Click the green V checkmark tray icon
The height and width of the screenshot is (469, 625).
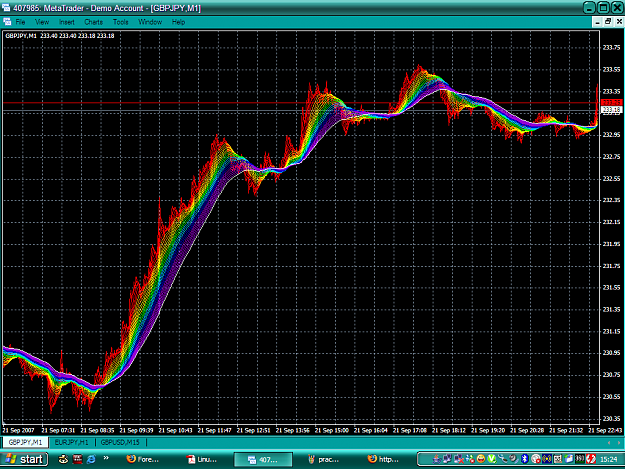click(x=492, y=459)
